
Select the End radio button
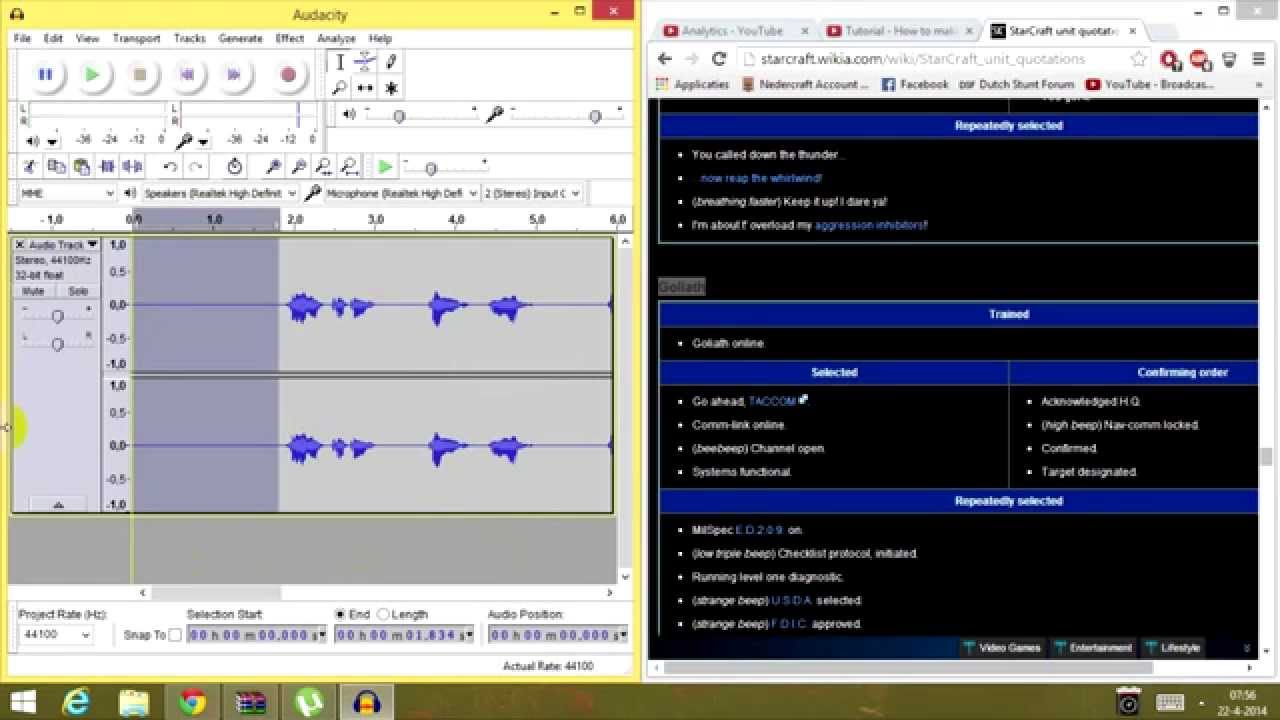coord(340,614)
